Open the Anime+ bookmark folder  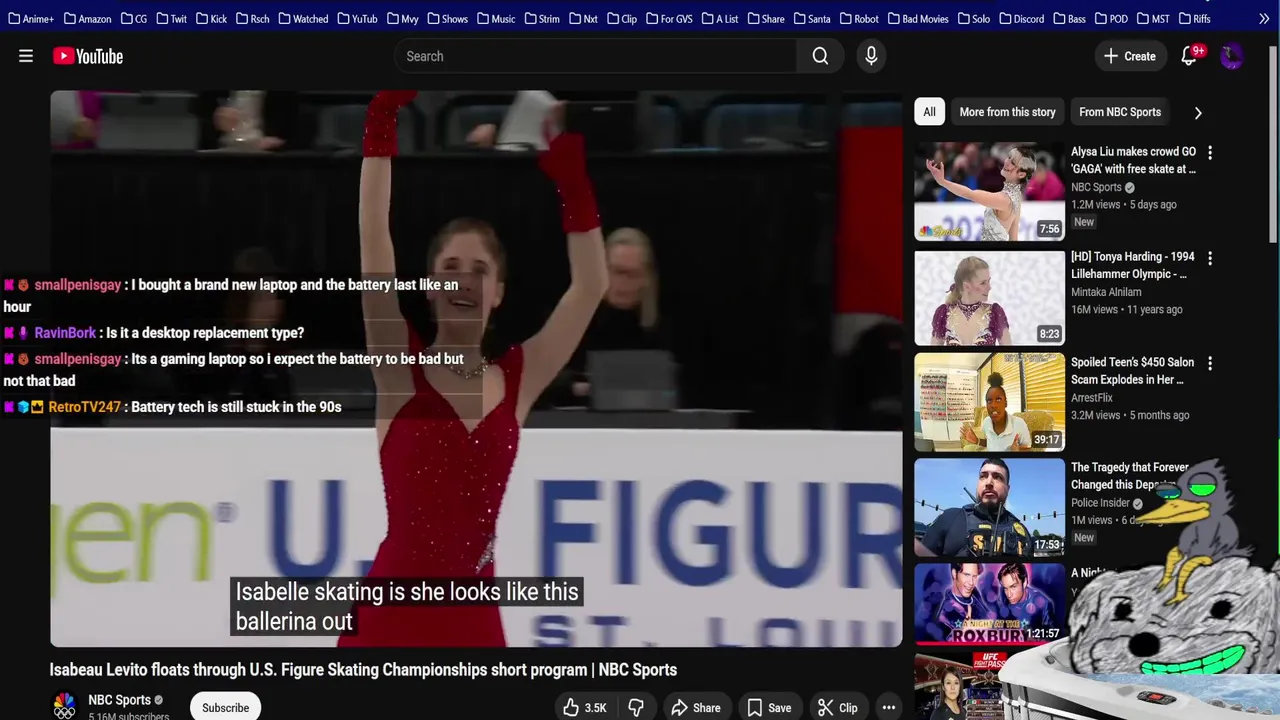click(31, 18)
